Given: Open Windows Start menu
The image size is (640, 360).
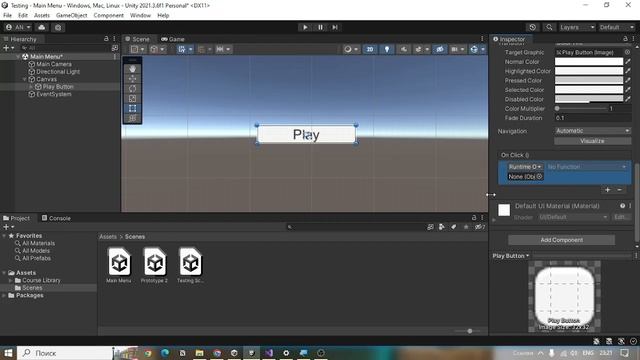Looking at the screenshot, I should 8,353.
